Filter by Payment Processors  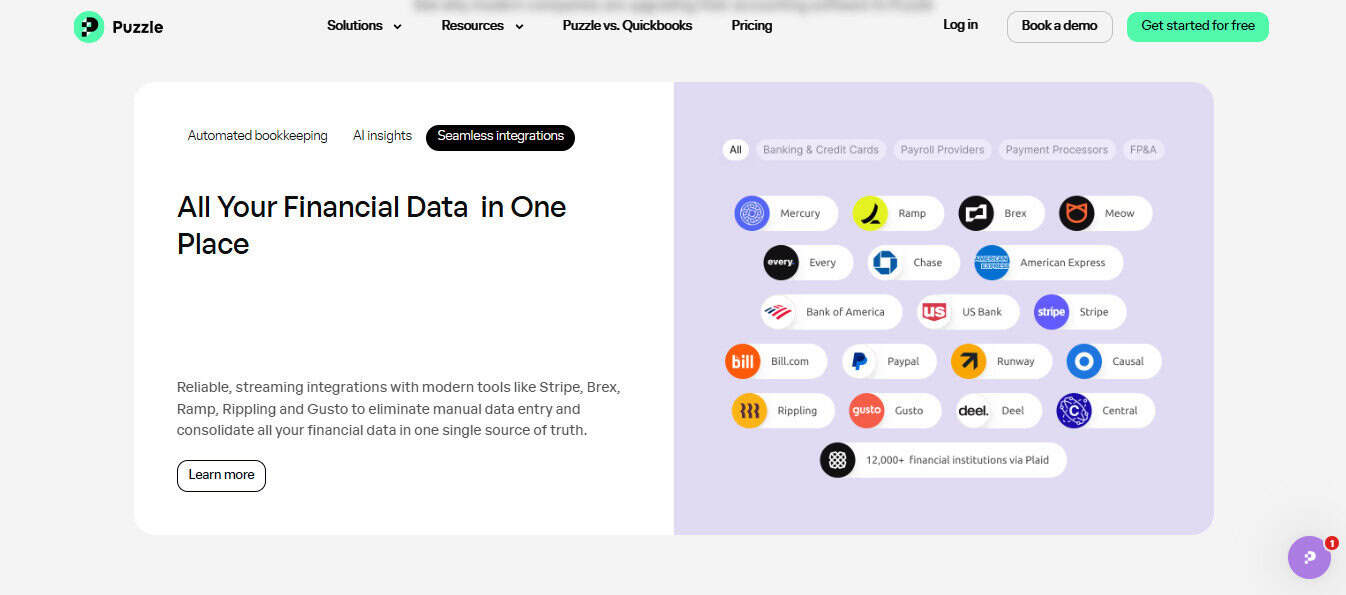1057,150
